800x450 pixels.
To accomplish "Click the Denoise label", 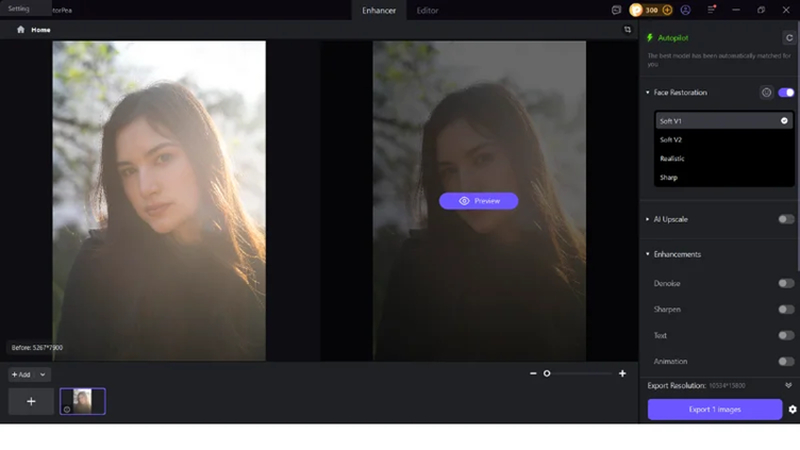I will click(667, 283).
